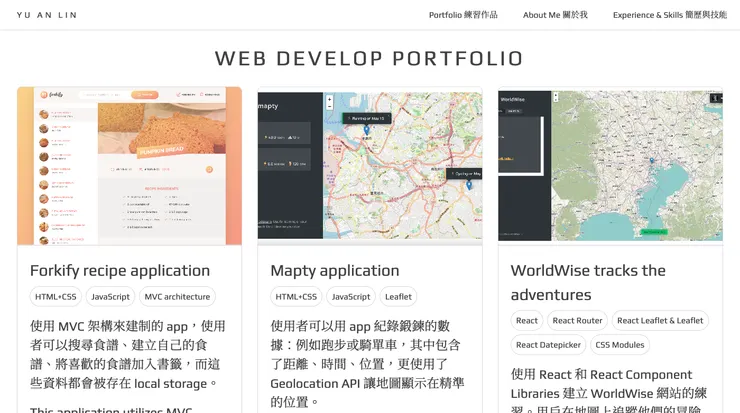Screen dimensions: 740x413
Task: Open Experience & Skills 簡歷與技能 menu item
Action: click(670, 15)
